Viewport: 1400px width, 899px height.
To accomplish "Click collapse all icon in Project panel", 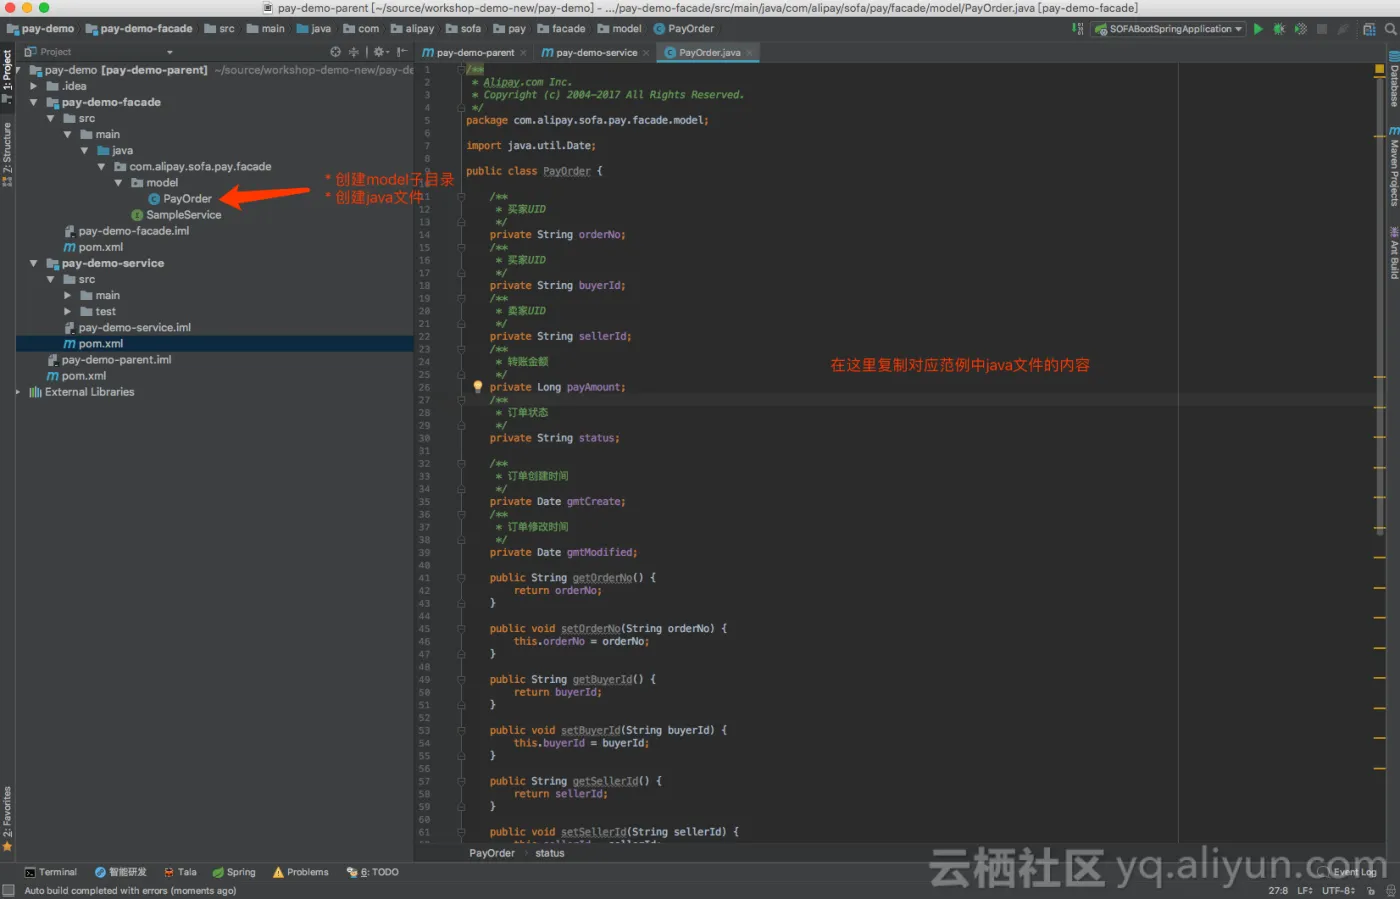I will pos(353,52).
